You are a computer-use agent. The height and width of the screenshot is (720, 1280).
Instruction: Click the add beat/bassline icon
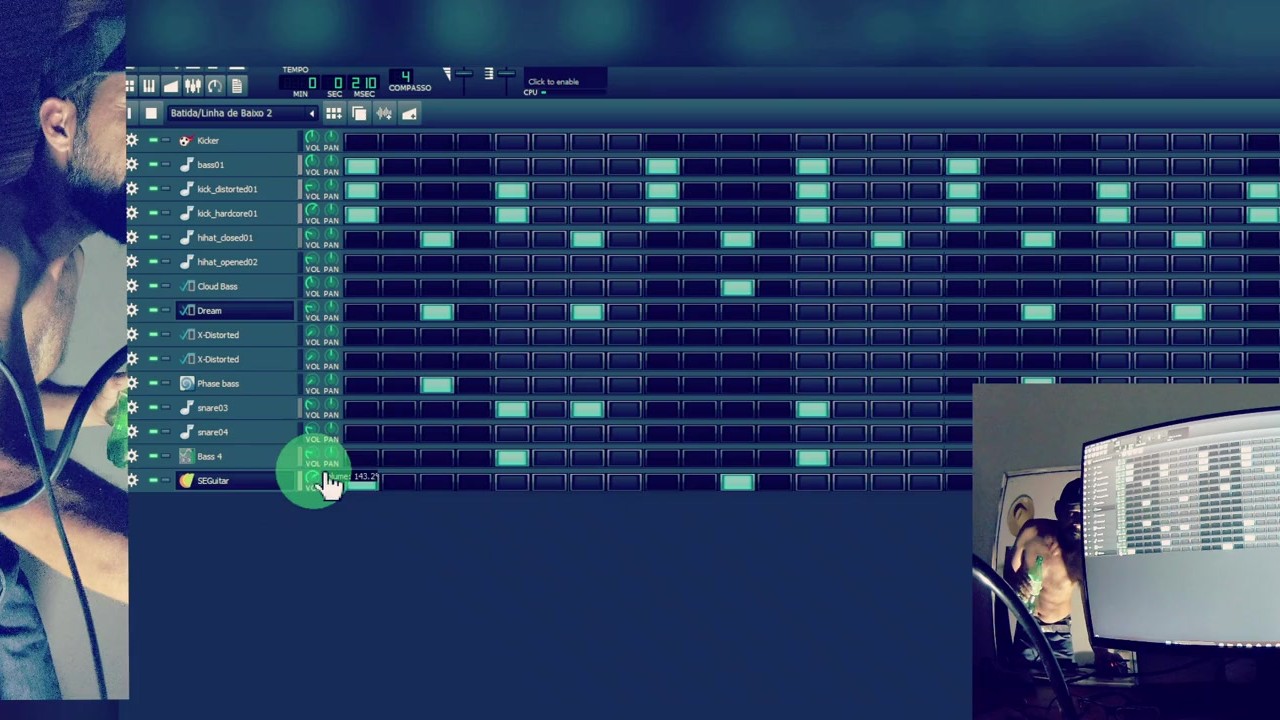pyautogui.click(x=334, y=114)
